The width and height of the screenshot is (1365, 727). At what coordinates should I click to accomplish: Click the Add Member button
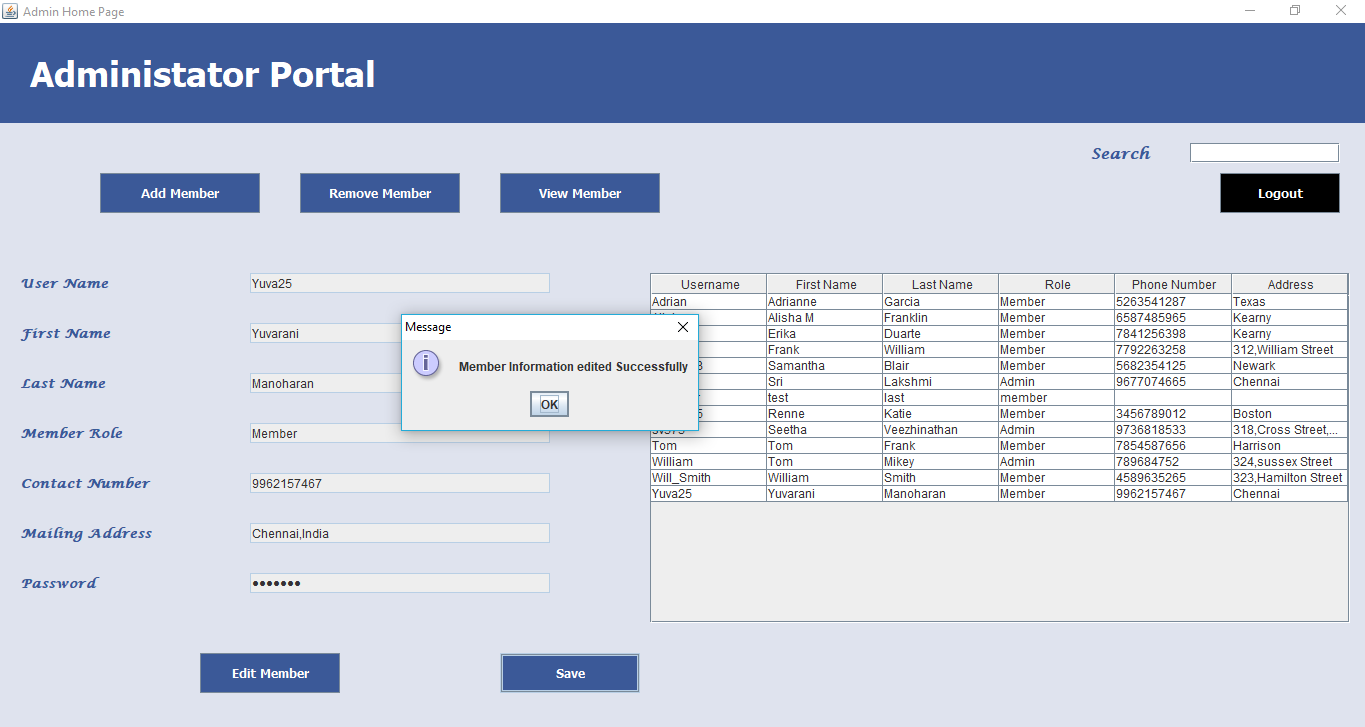pyautogui.click(x=180, y=193)
